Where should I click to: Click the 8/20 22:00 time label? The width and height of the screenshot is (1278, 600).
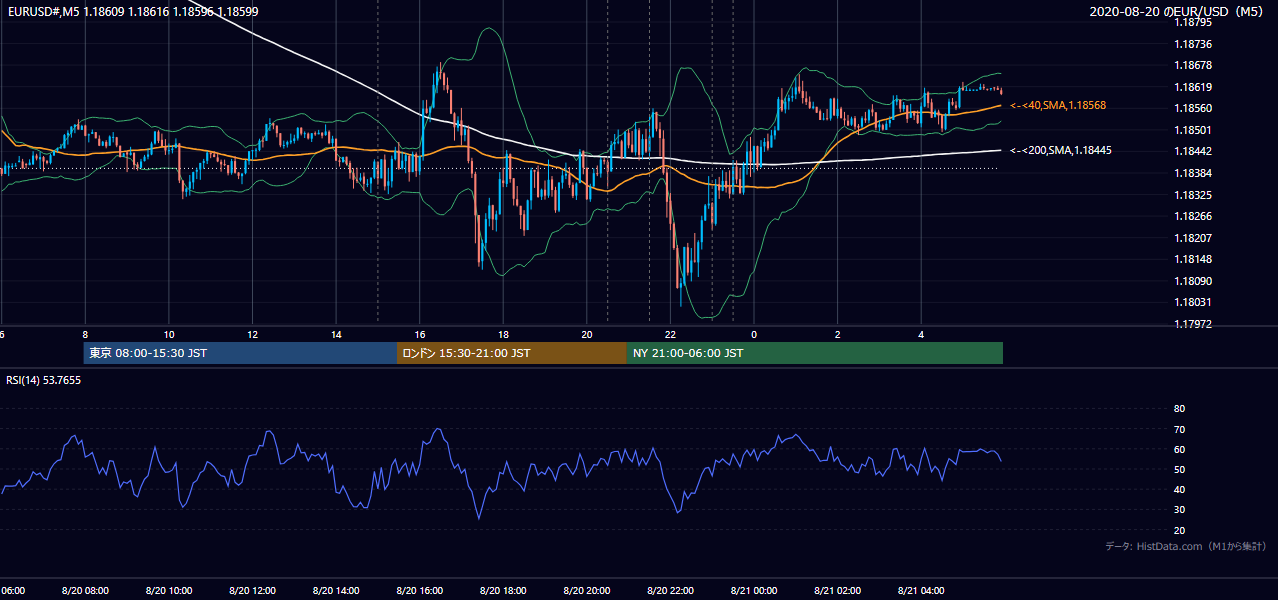pos(670,591)
